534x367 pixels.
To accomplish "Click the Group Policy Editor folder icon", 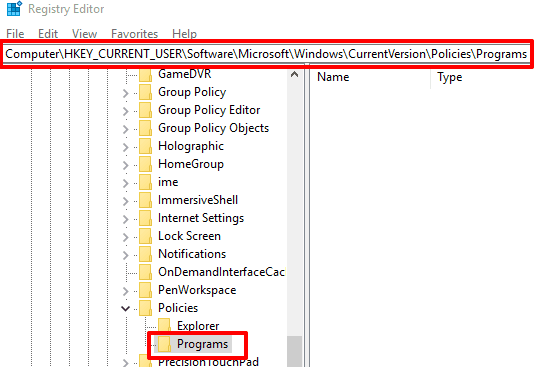I will tap(145, 110).
